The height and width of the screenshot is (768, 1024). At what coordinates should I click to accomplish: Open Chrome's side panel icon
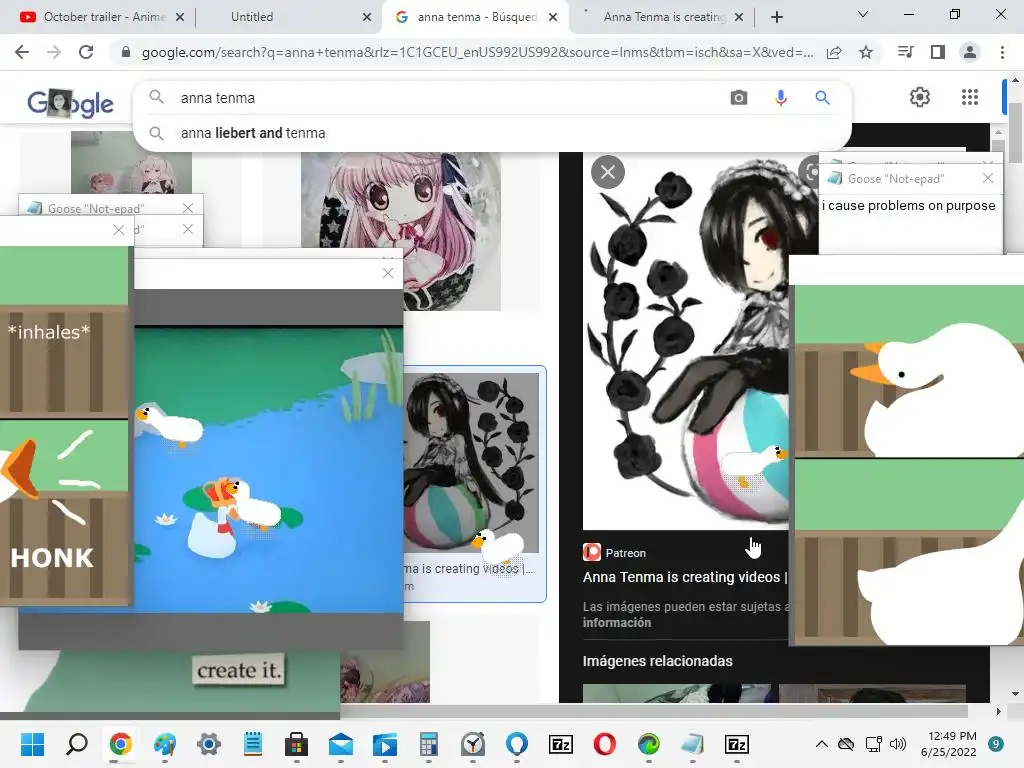pyautogui.click(x=938, y=52)
